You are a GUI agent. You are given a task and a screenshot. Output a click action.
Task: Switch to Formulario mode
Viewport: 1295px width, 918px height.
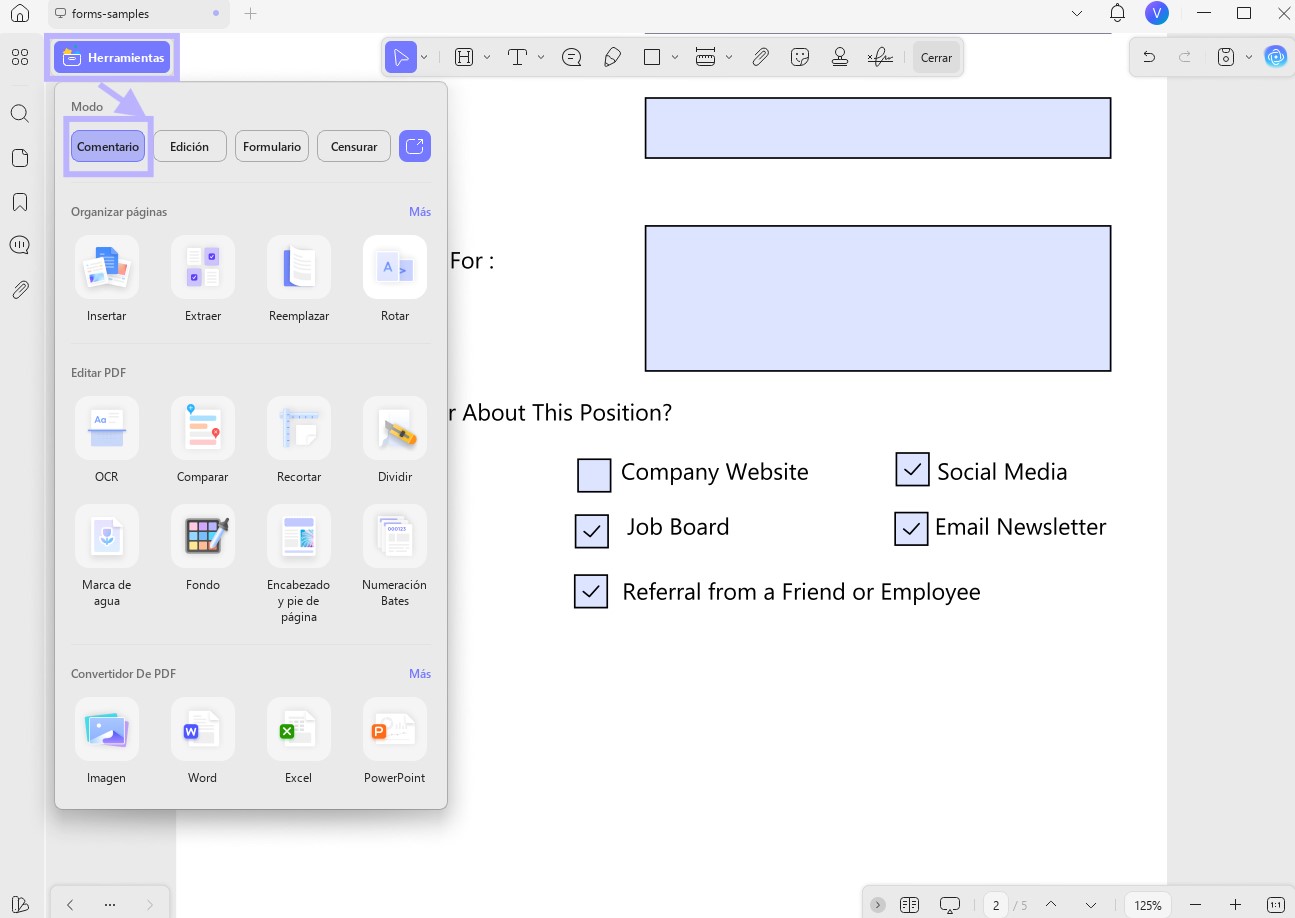[x=272, y=146]
